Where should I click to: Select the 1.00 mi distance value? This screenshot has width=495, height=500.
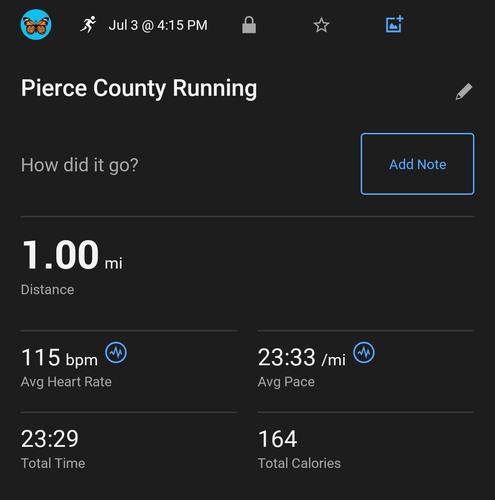(x=72, y=255)
